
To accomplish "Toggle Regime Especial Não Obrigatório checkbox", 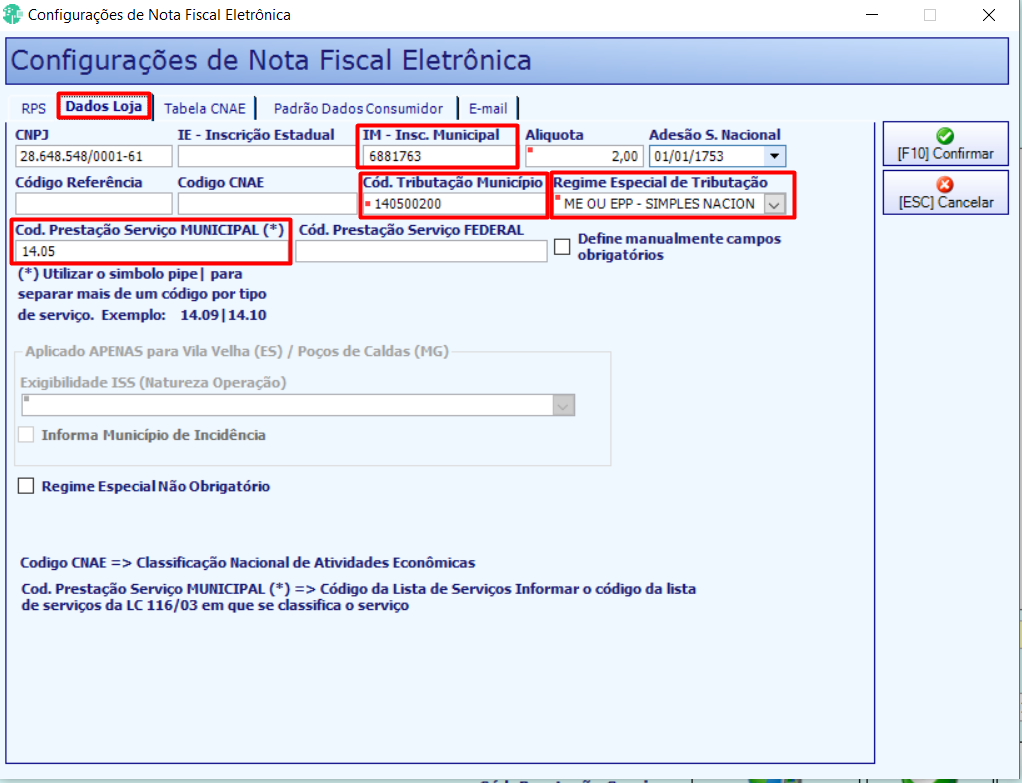I will 26,486.
